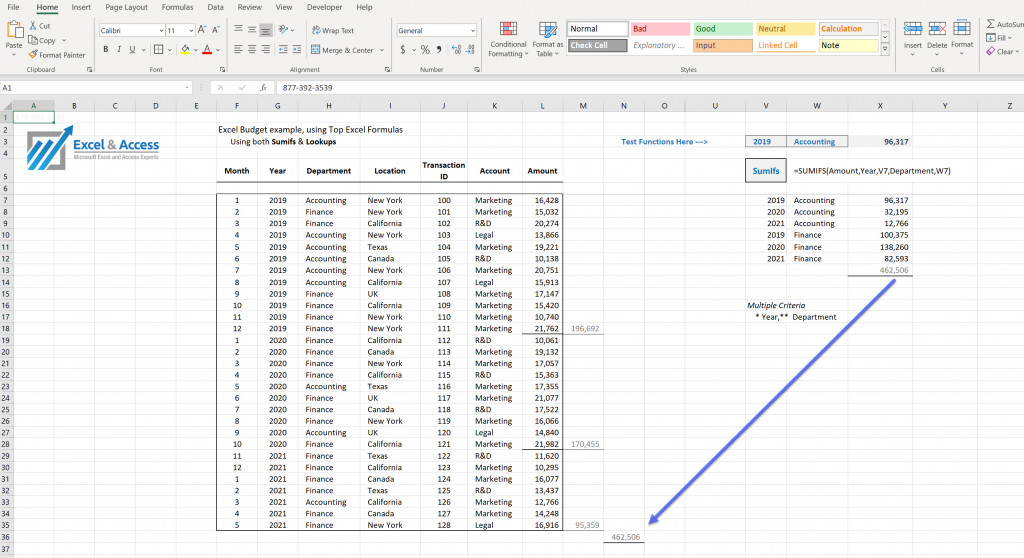The image size is (1024, 558).
Task: Apply the Borders grid icon
Action: pos(158,50)
